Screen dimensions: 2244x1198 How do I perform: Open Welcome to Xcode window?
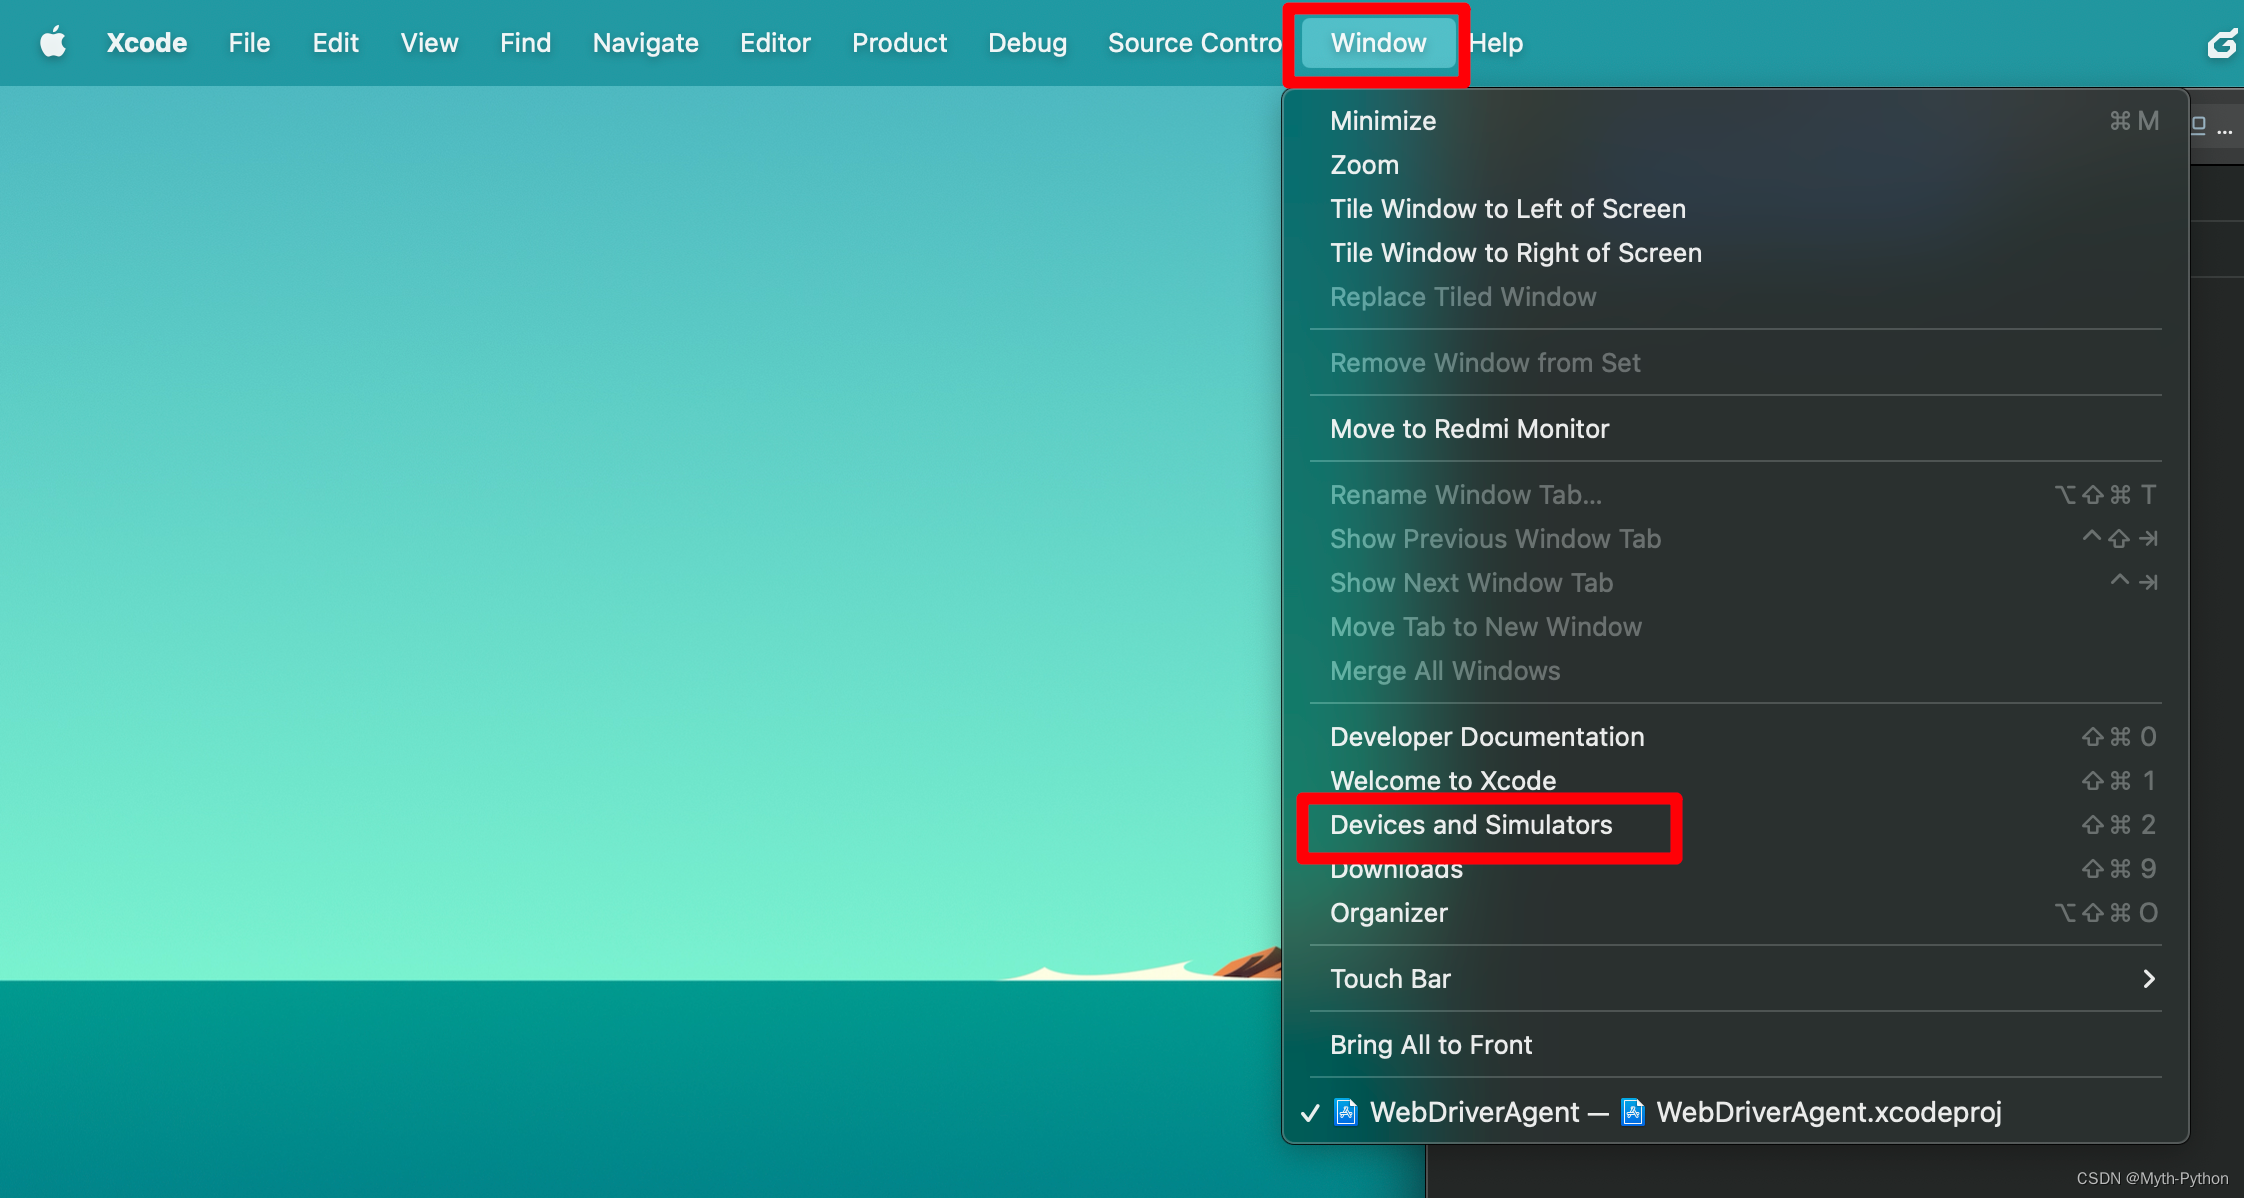1443,781
